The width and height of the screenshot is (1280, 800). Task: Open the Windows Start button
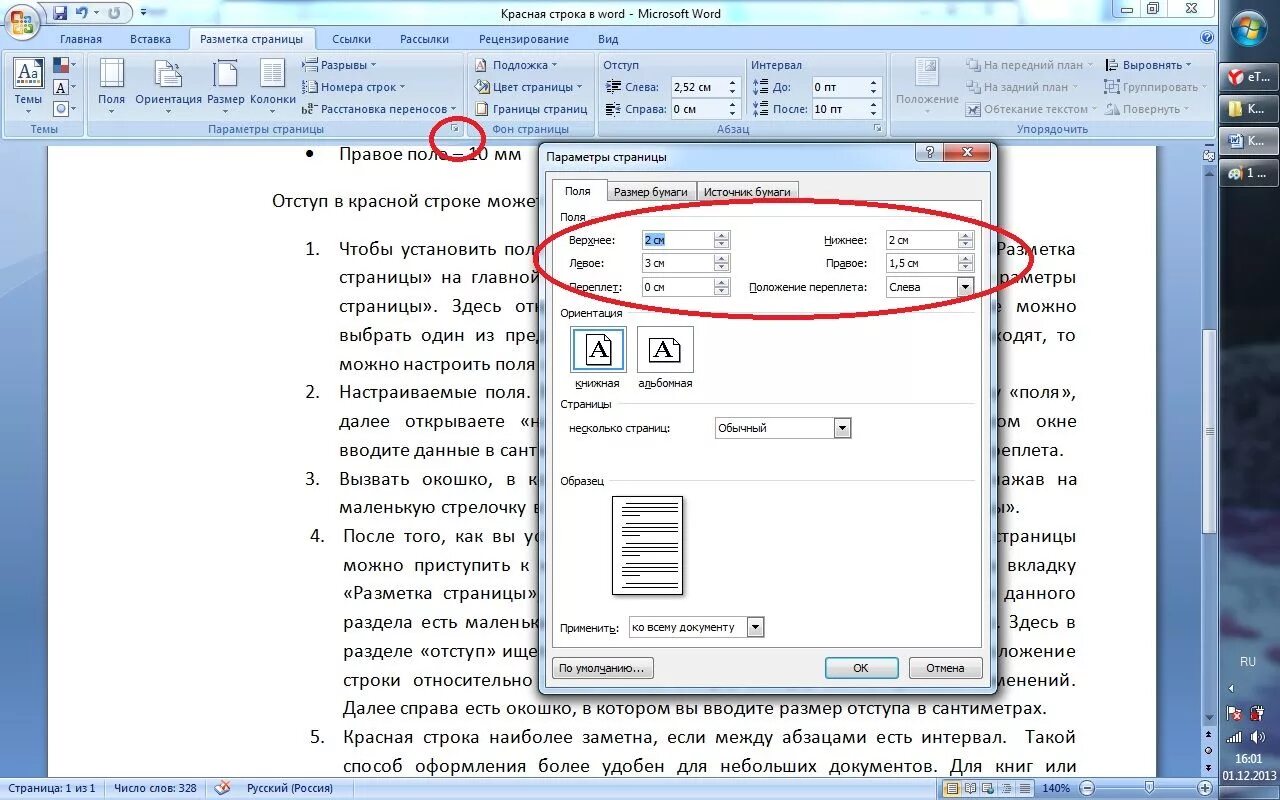coord(1250,28)
